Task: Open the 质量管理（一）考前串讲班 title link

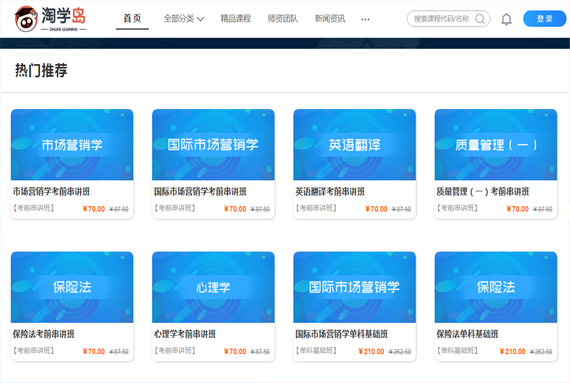Action: click(x=483, y=192)
